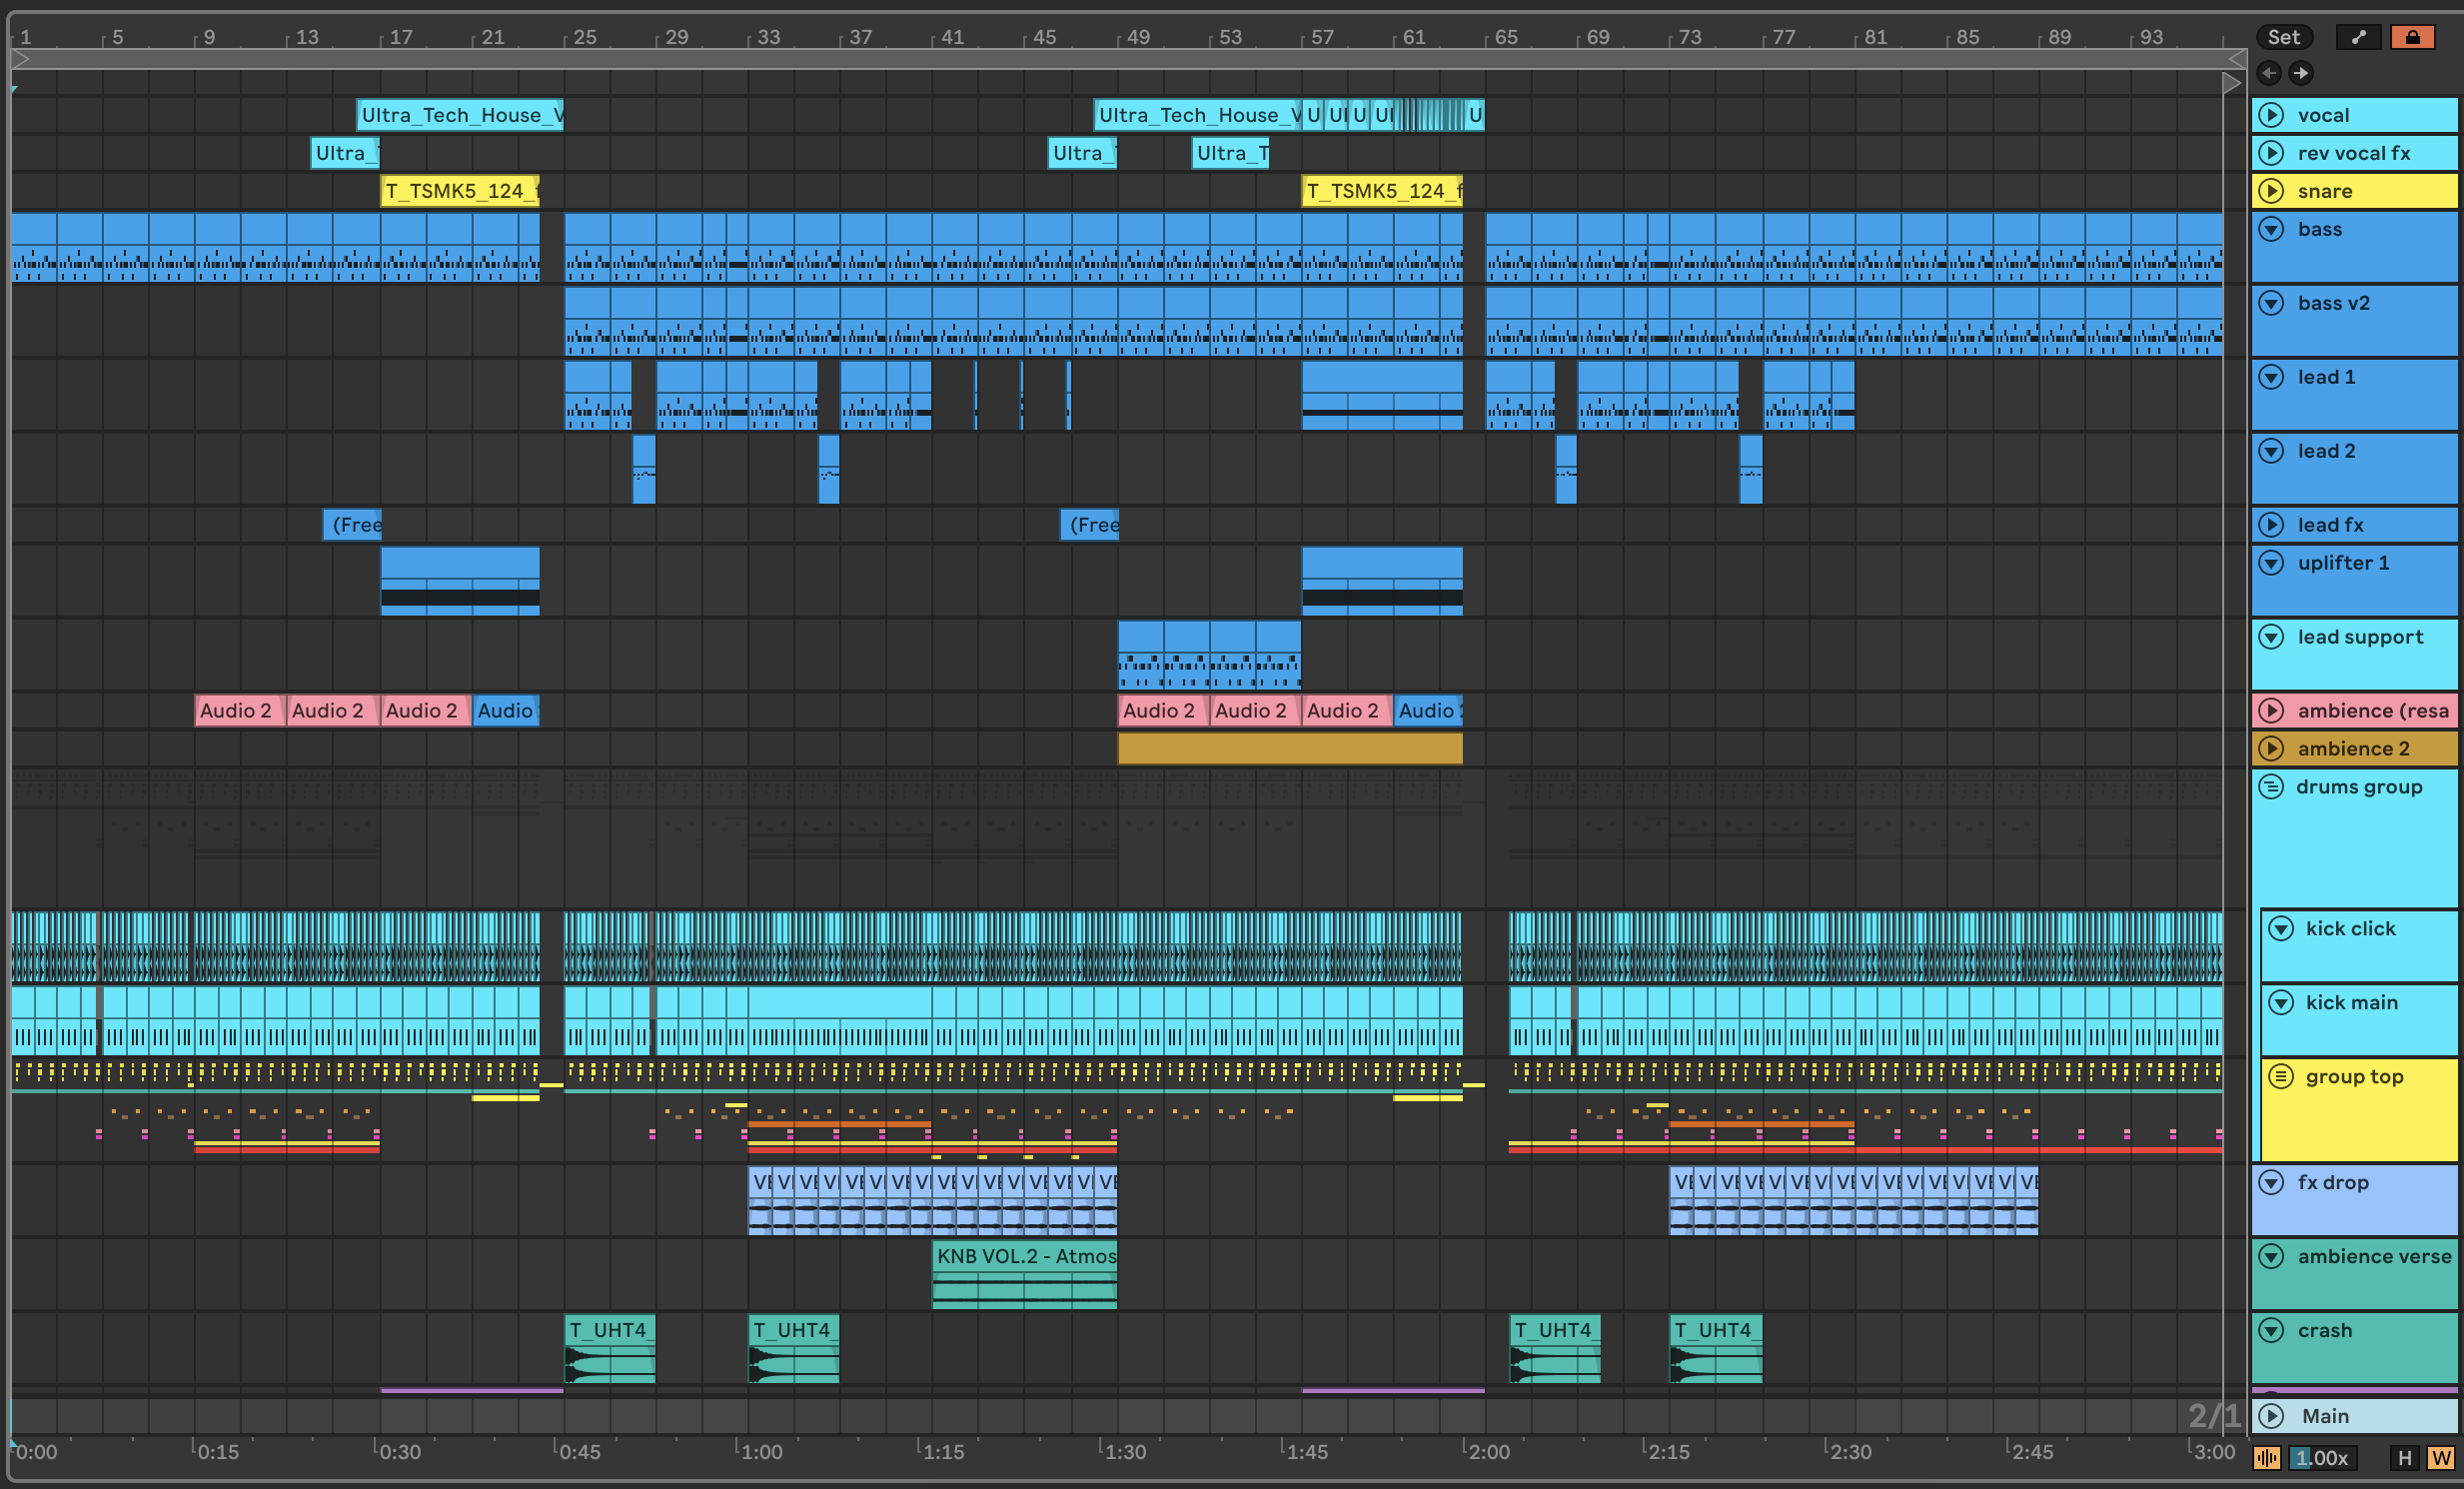Jump to next locator arrow
Viewport: 2464px width, 1489px height.
[2301, 72]
